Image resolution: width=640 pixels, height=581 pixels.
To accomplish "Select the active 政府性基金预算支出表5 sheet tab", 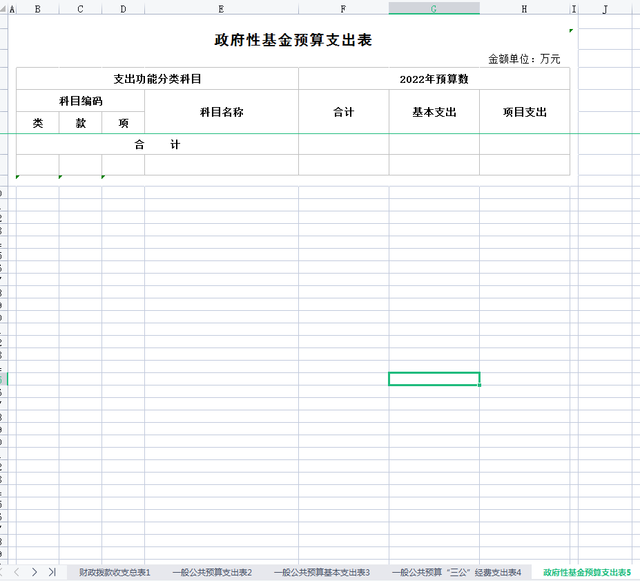I will pyautogui.click(x=586, y=572).
